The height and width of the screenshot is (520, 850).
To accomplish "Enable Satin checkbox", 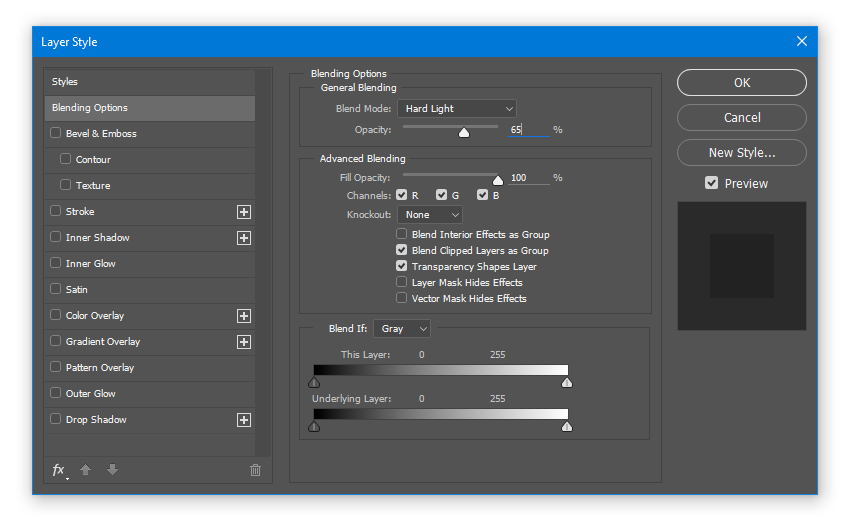I will pyautogui.click(x=56, y=289).
